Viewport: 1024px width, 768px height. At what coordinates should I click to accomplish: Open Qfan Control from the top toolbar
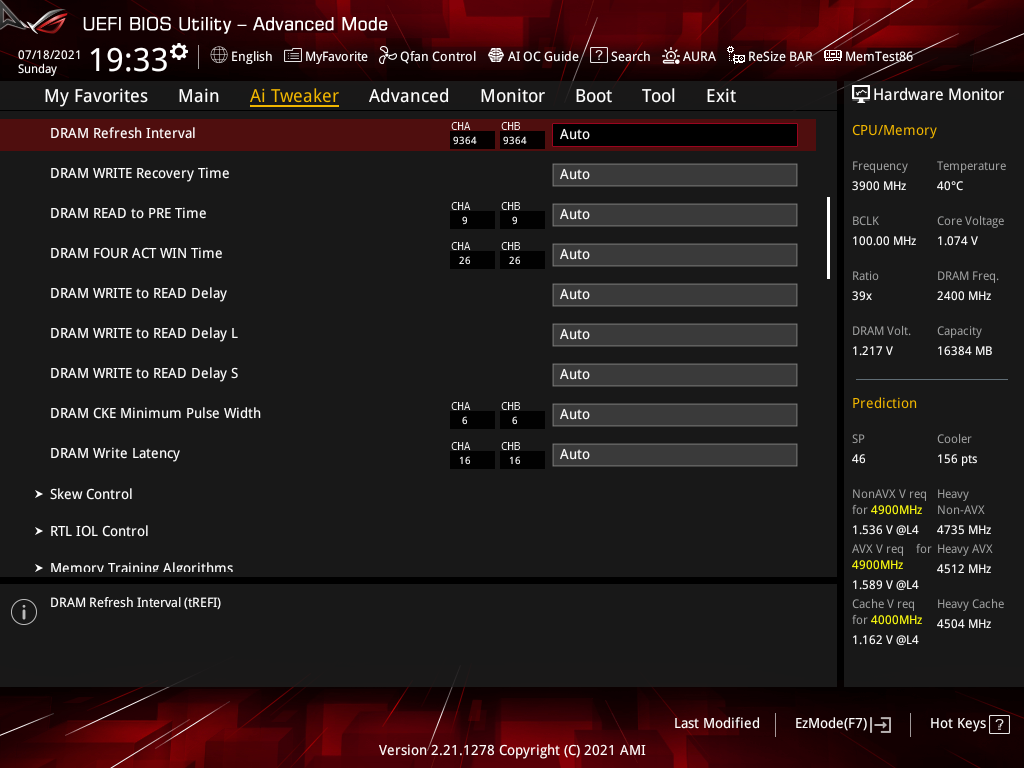coord(427,56)
